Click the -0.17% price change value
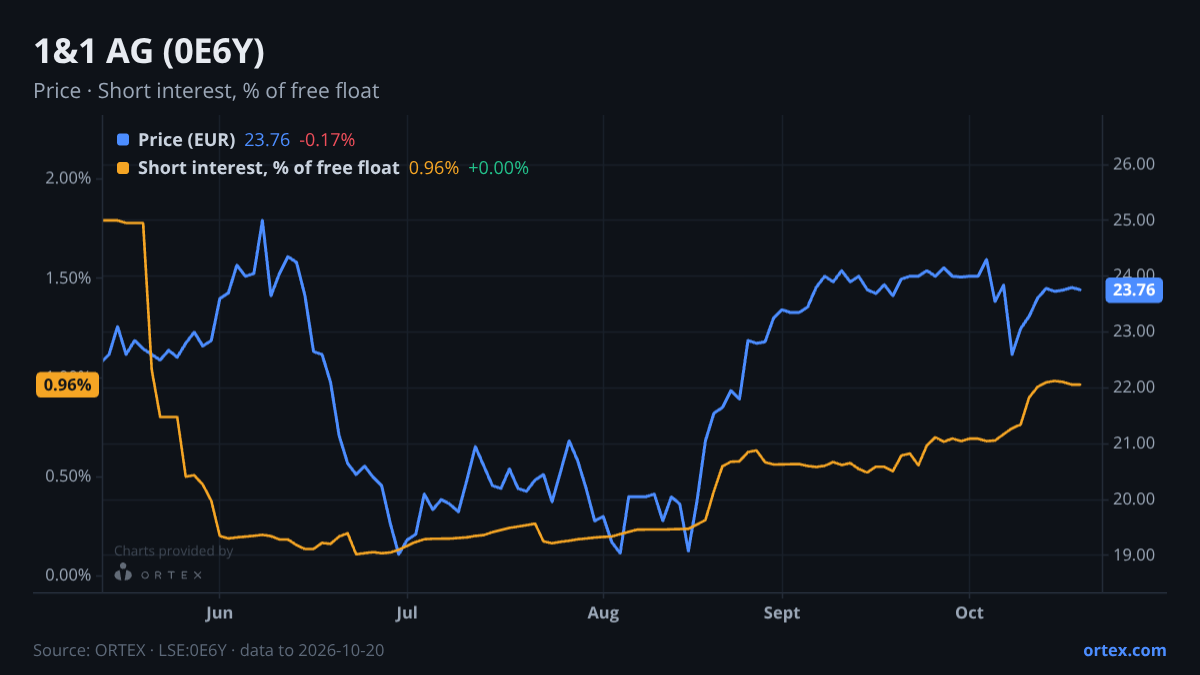The width and height of the screenshot is (1200, 675). (x=327, y=140)
